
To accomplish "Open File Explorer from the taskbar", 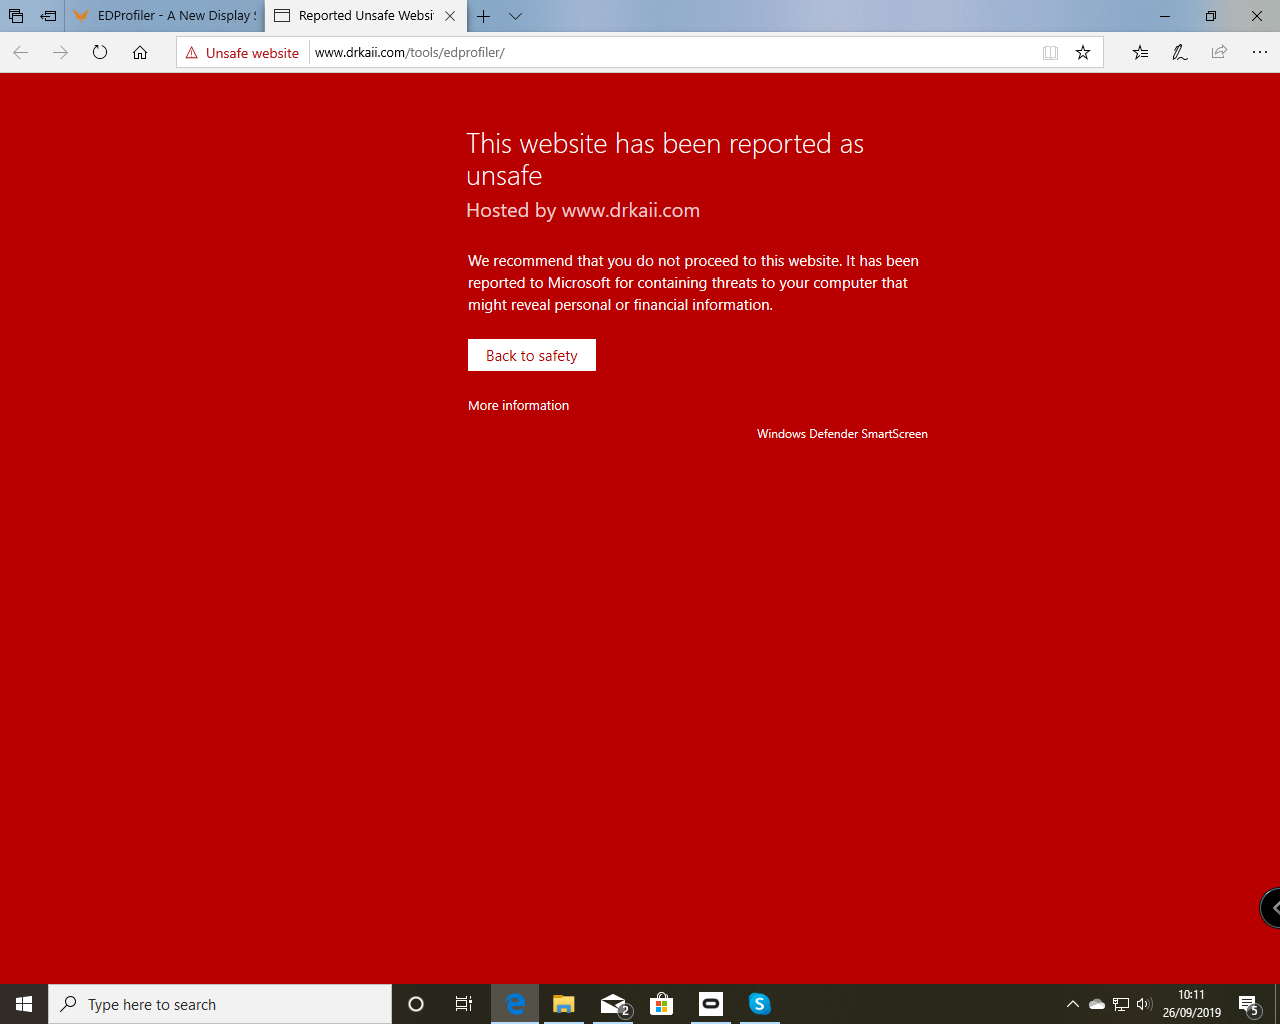I will (x=564, y=1004).
